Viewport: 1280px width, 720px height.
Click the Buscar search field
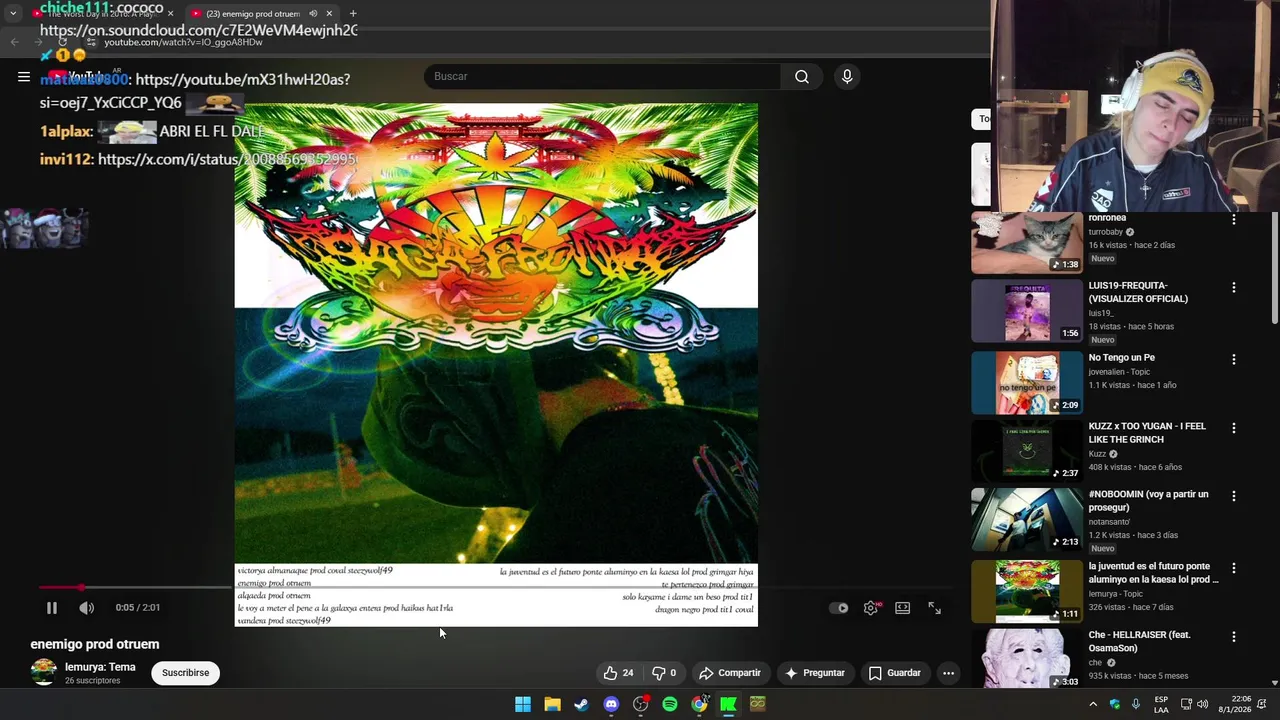click(x=602, y=77)
